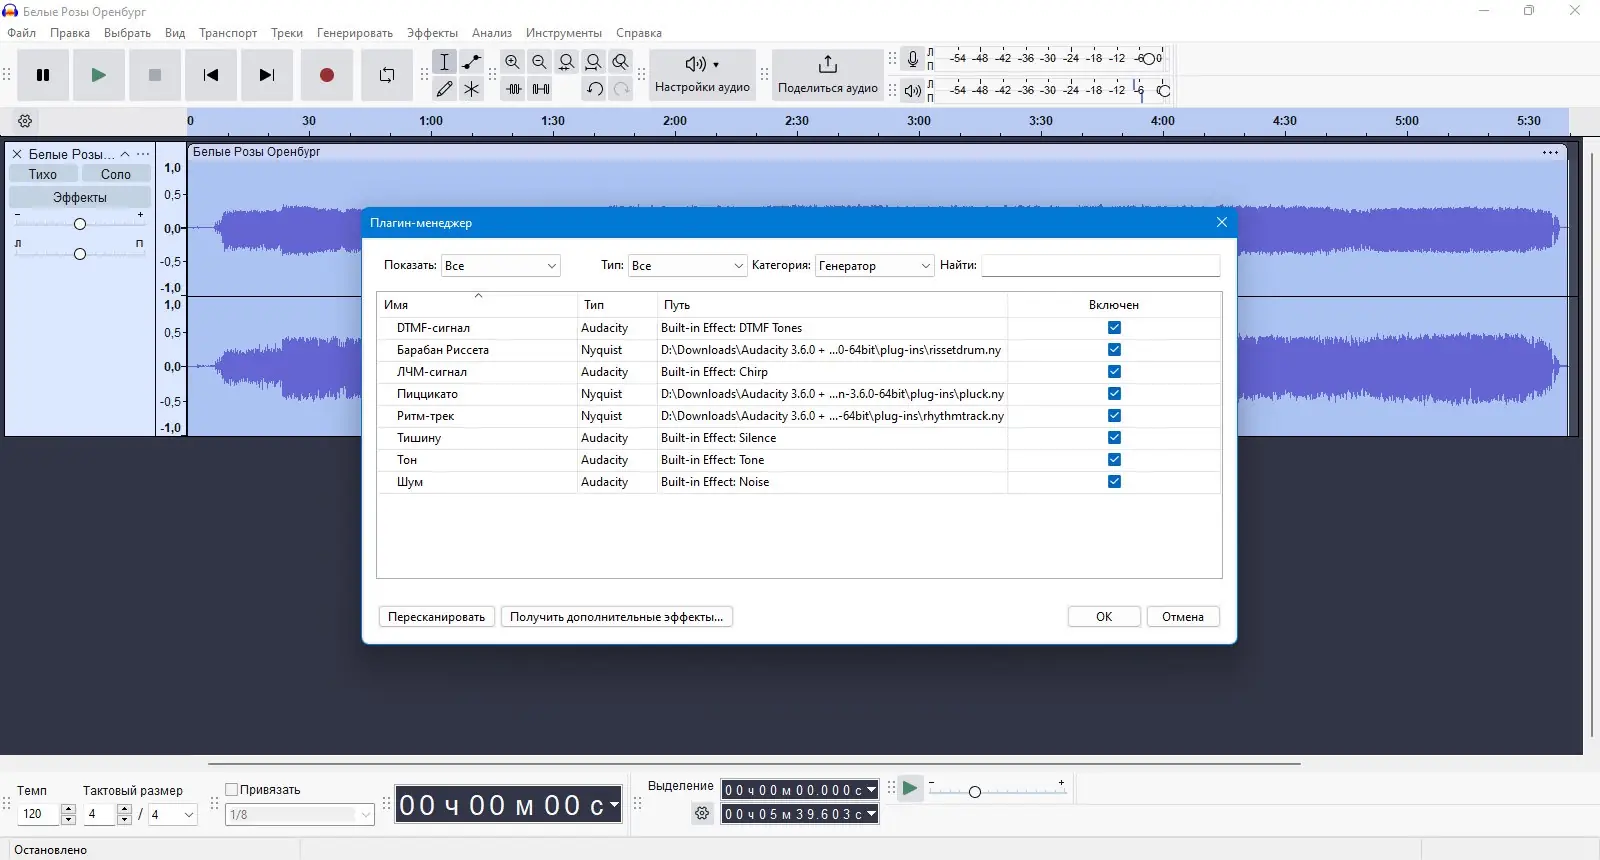Click the Zoom Out magnifier icon

tap(540, 62)
